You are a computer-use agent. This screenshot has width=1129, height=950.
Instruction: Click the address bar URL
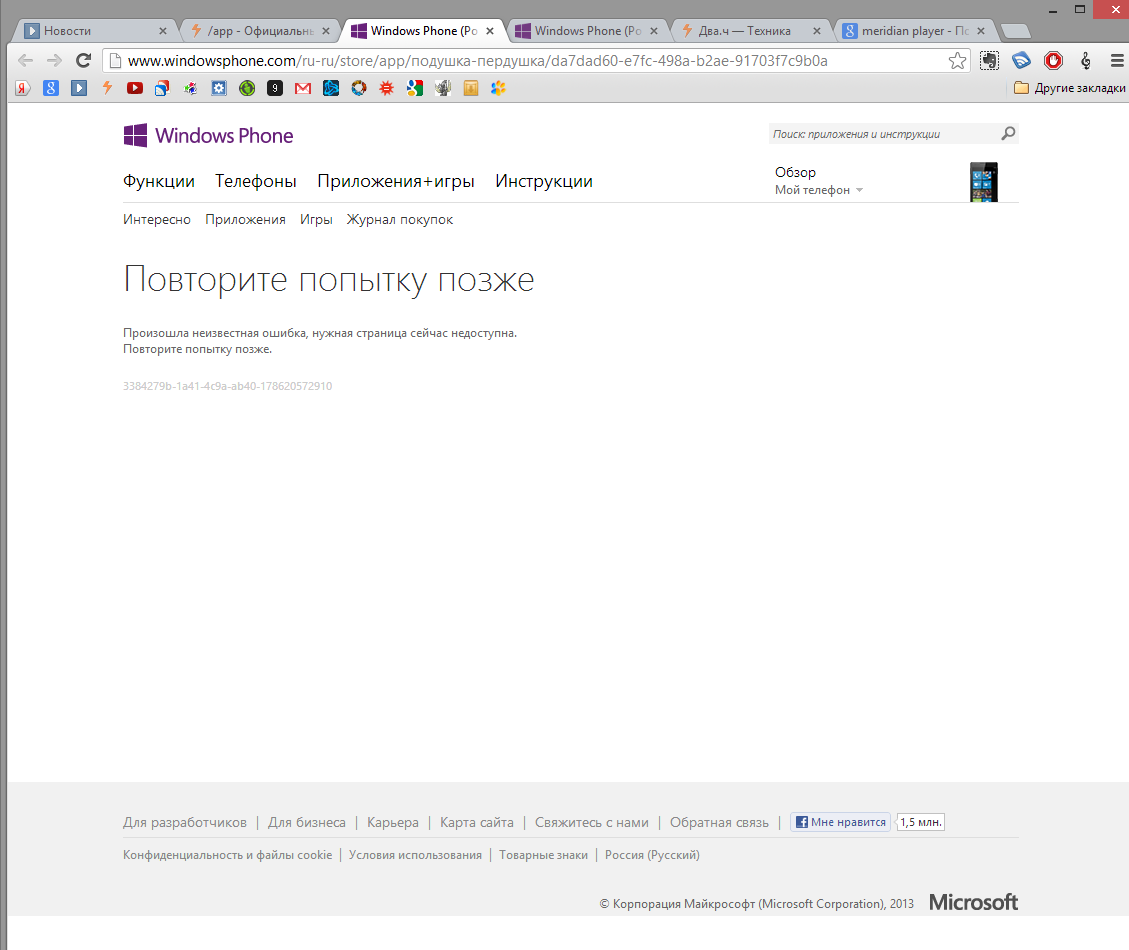(x=477, y=61)
